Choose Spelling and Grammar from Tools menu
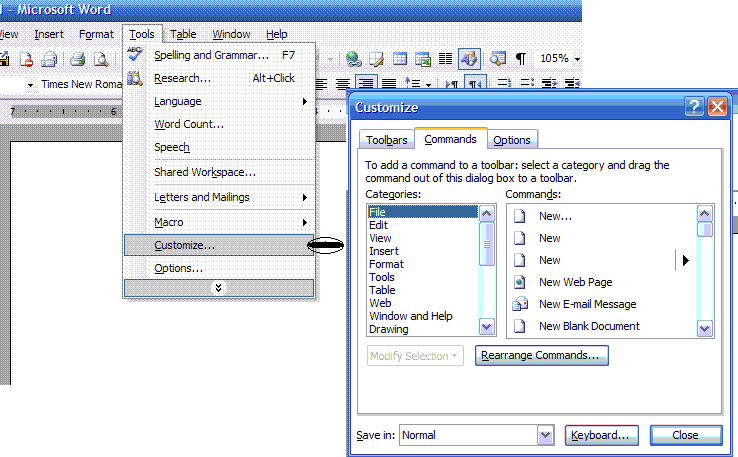This screenshot has height=457, width=738. 219,55
